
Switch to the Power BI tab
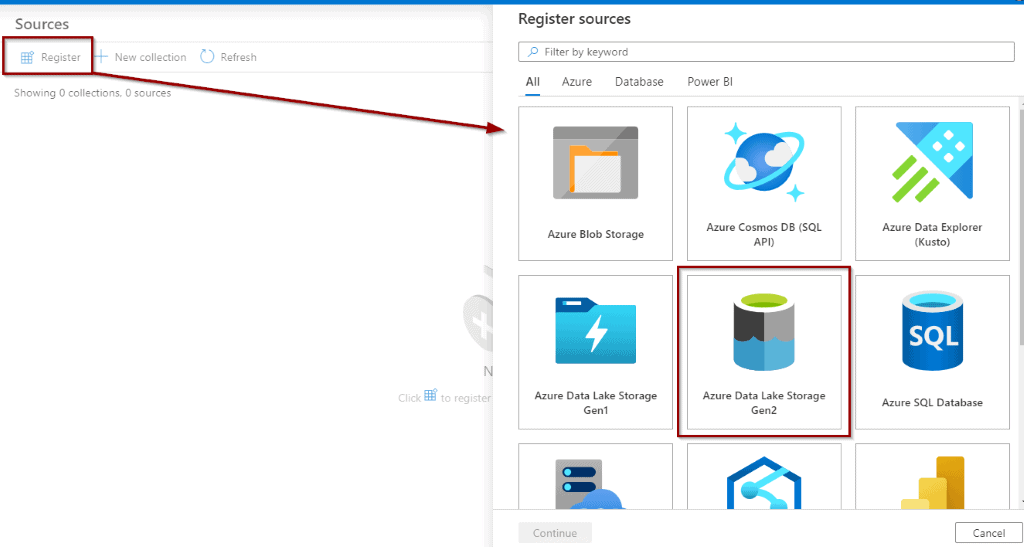pyautogui.click(x=709, y=82)
